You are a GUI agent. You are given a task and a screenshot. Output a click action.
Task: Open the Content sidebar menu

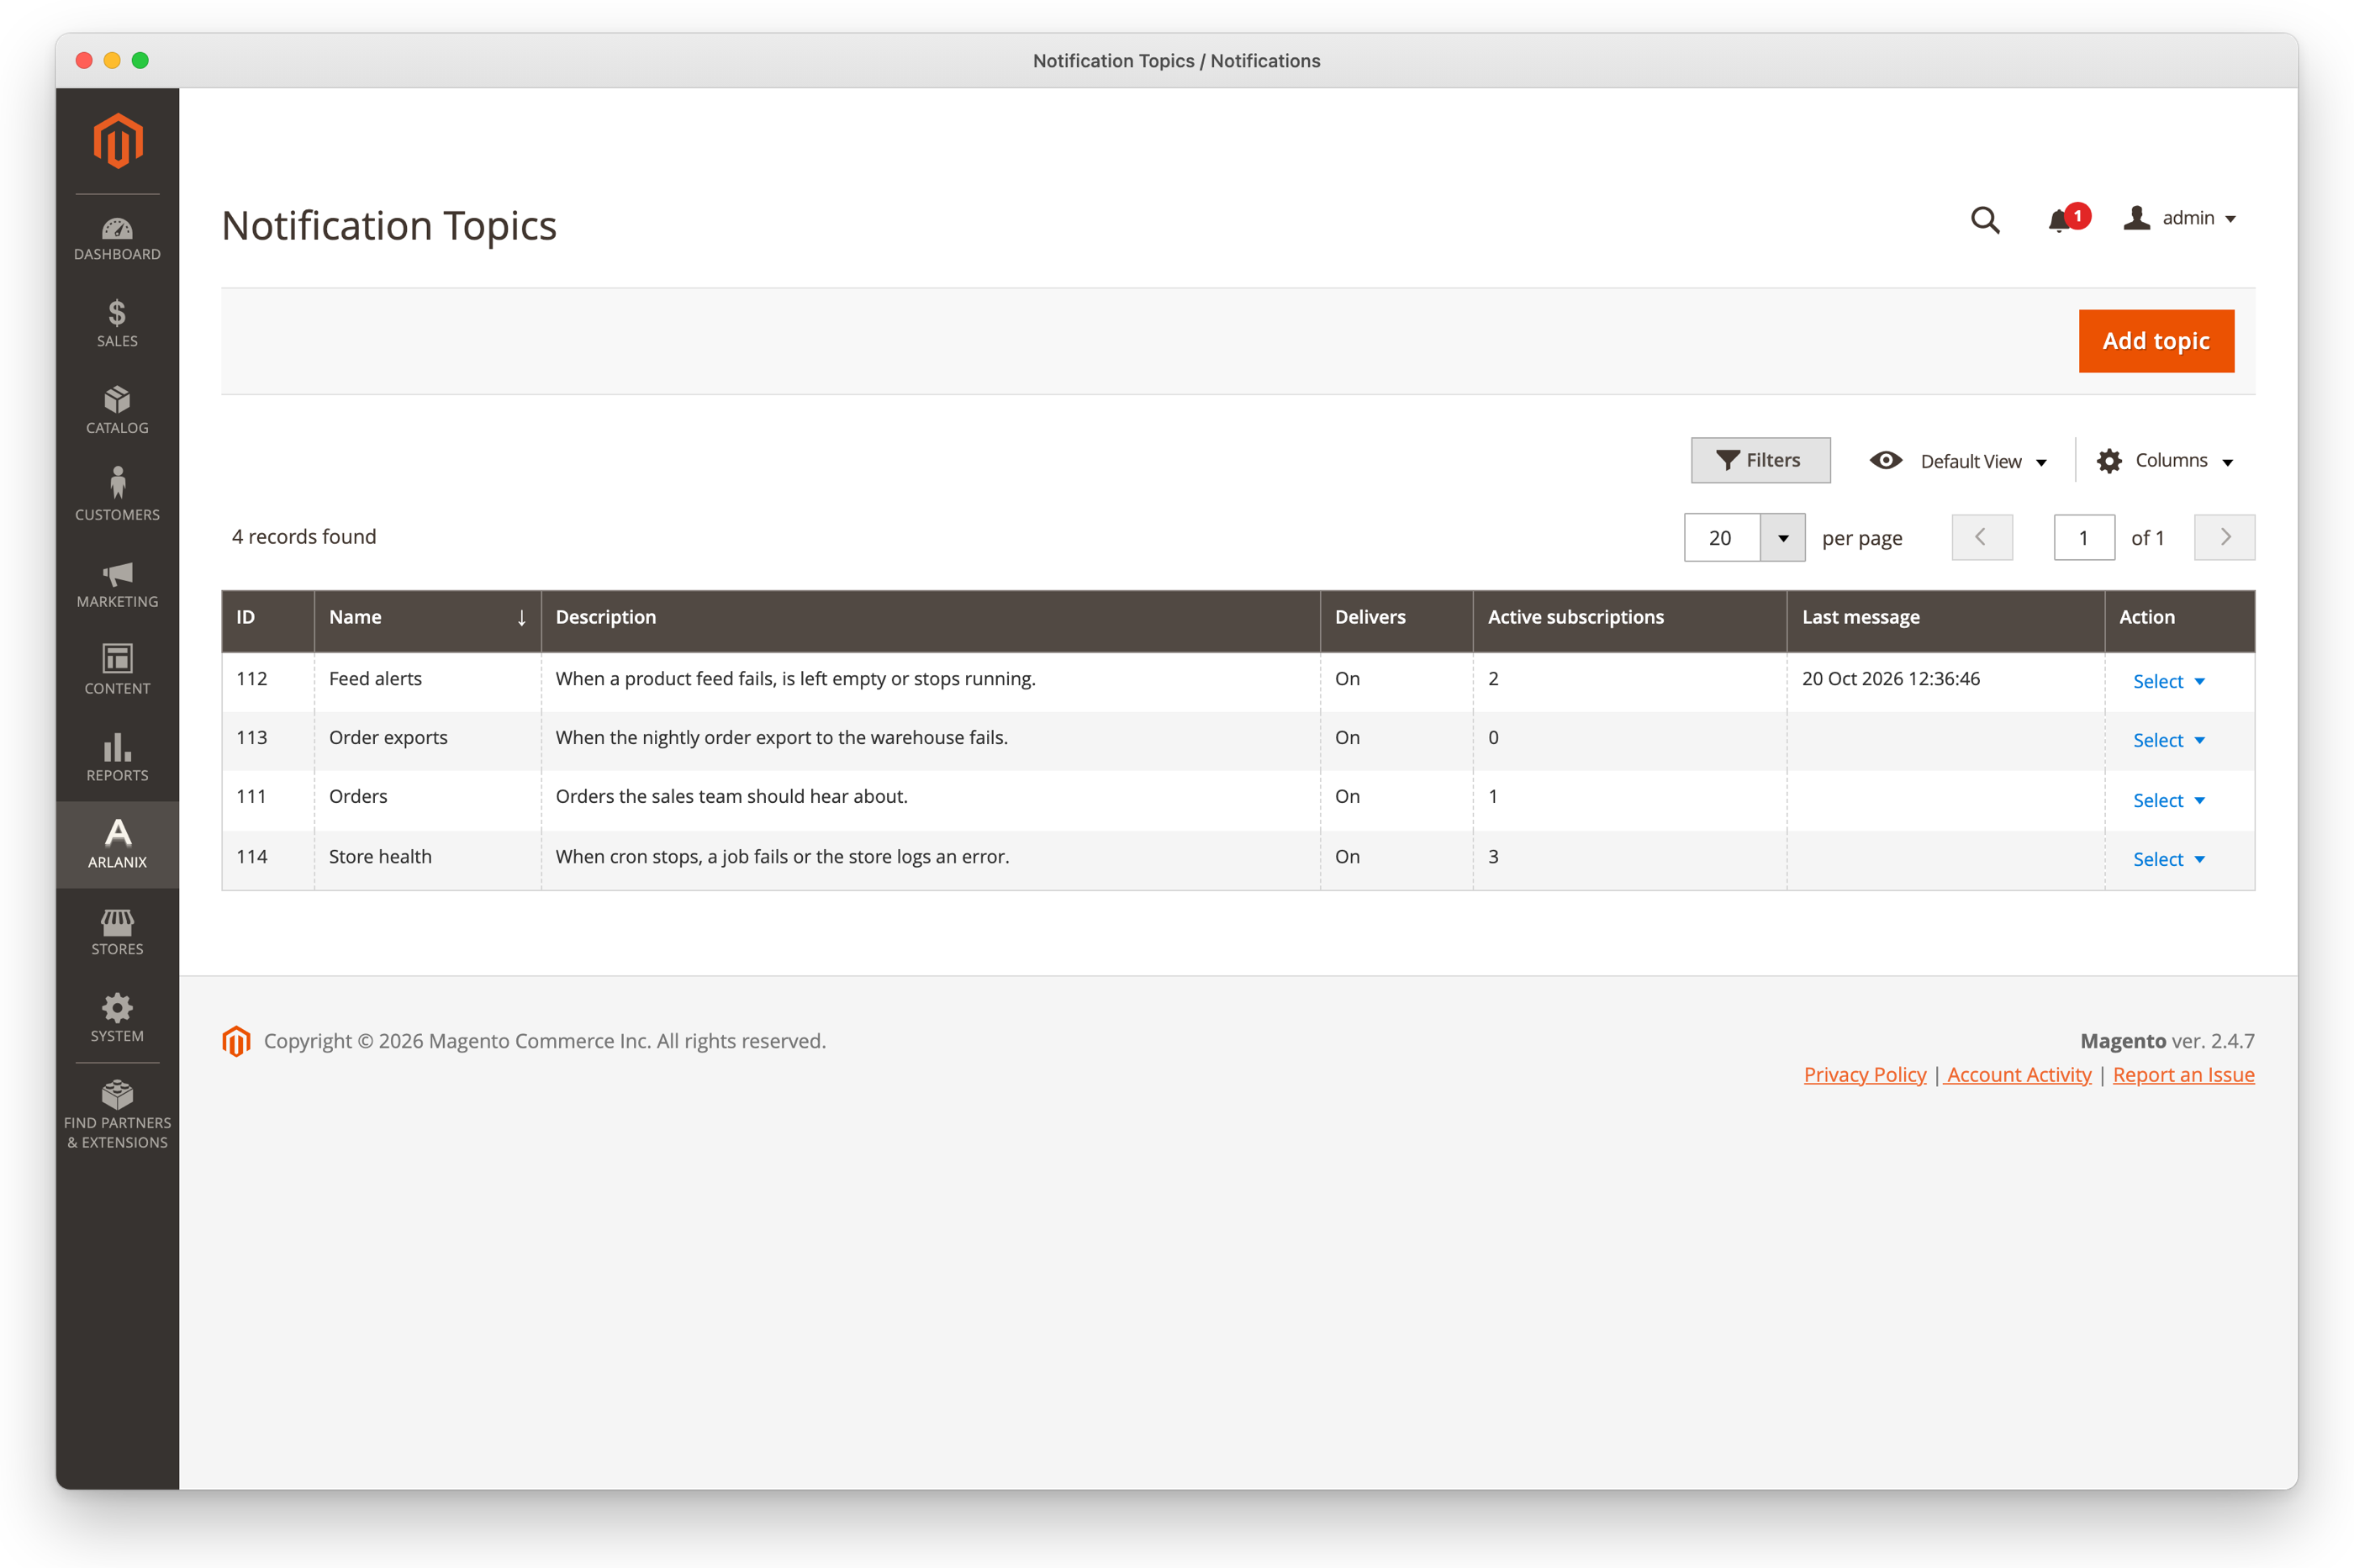pos(117,671)
